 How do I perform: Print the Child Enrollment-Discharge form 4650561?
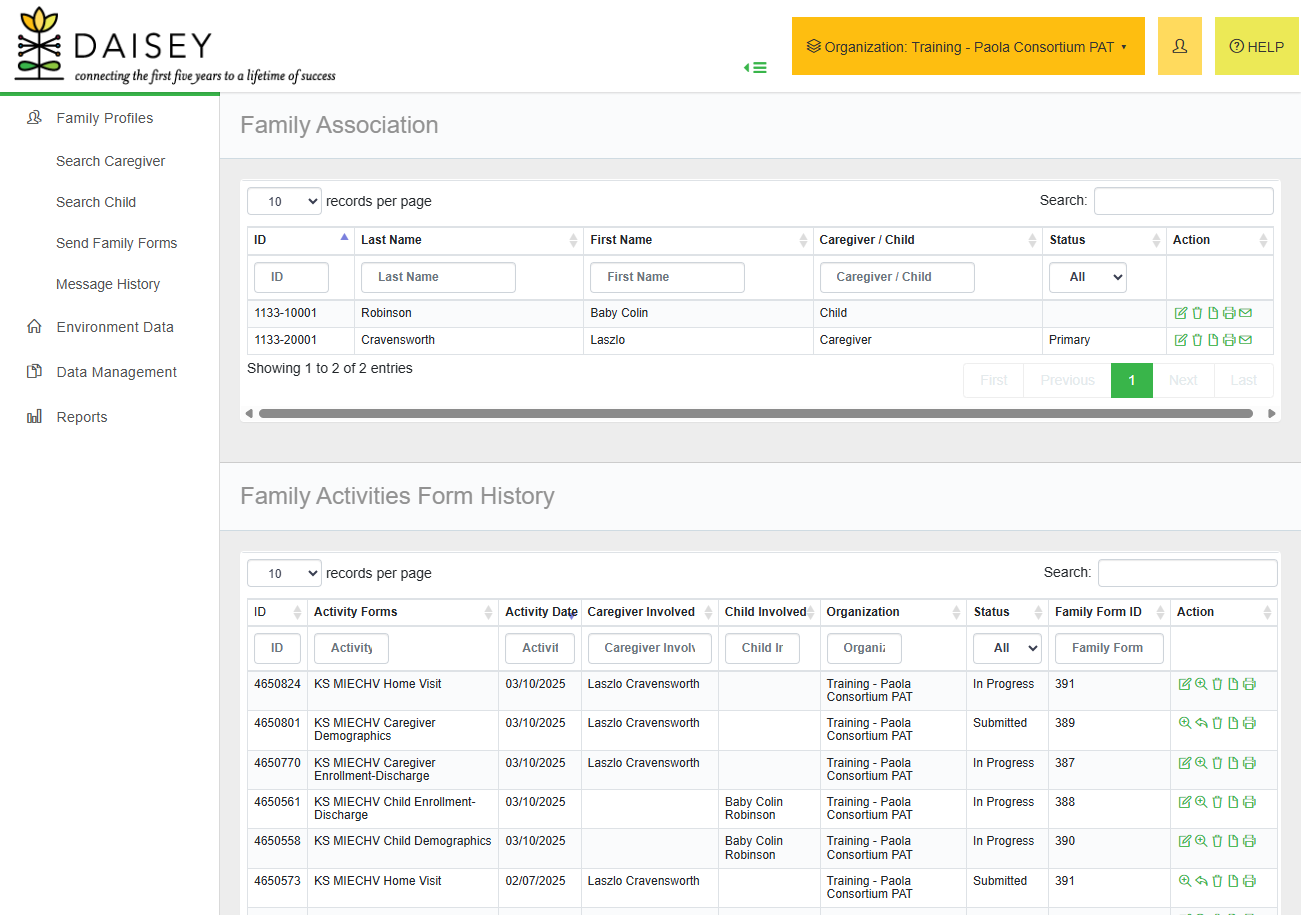point(1249,802)
